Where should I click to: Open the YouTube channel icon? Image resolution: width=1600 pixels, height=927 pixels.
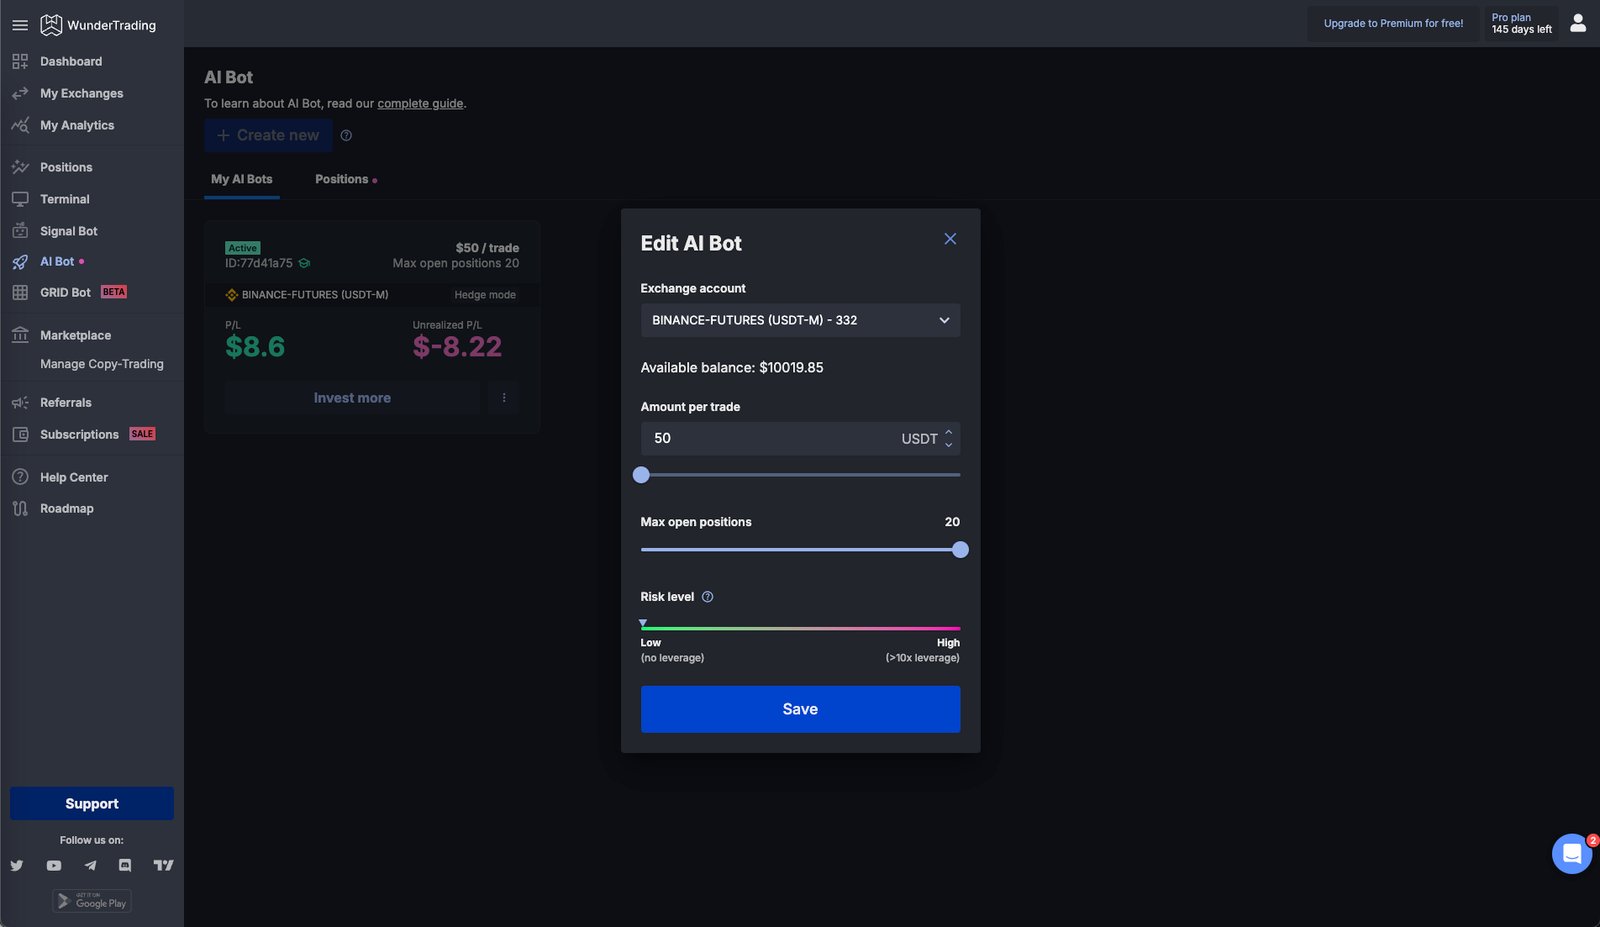(x=54, y=866)
